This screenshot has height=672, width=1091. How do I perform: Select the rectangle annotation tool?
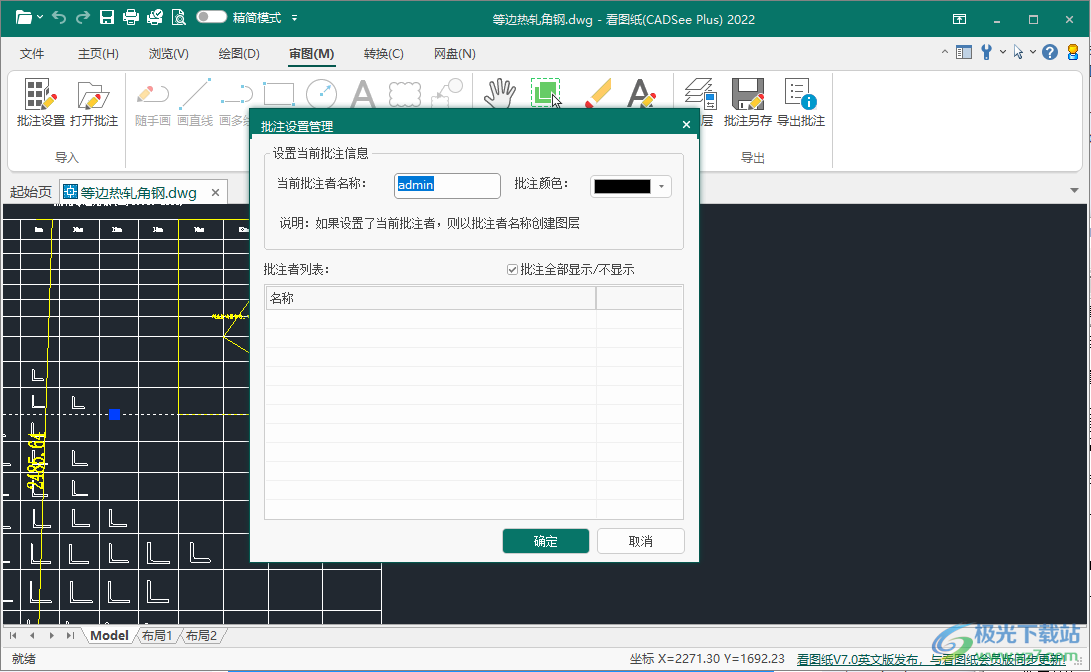click(279, 94)
